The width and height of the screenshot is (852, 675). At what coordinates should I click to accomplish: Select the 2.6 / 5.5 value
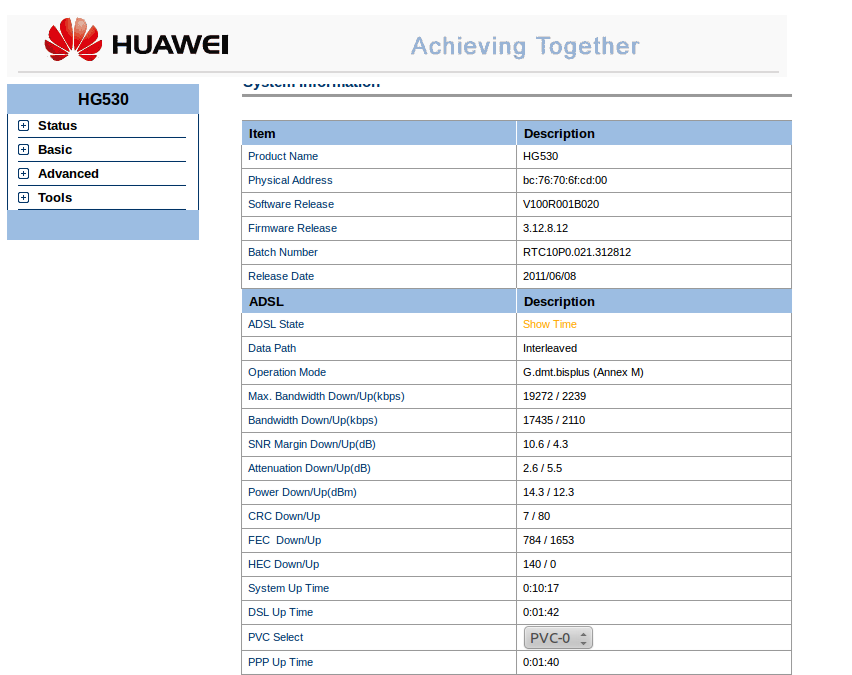pos(542,467)
